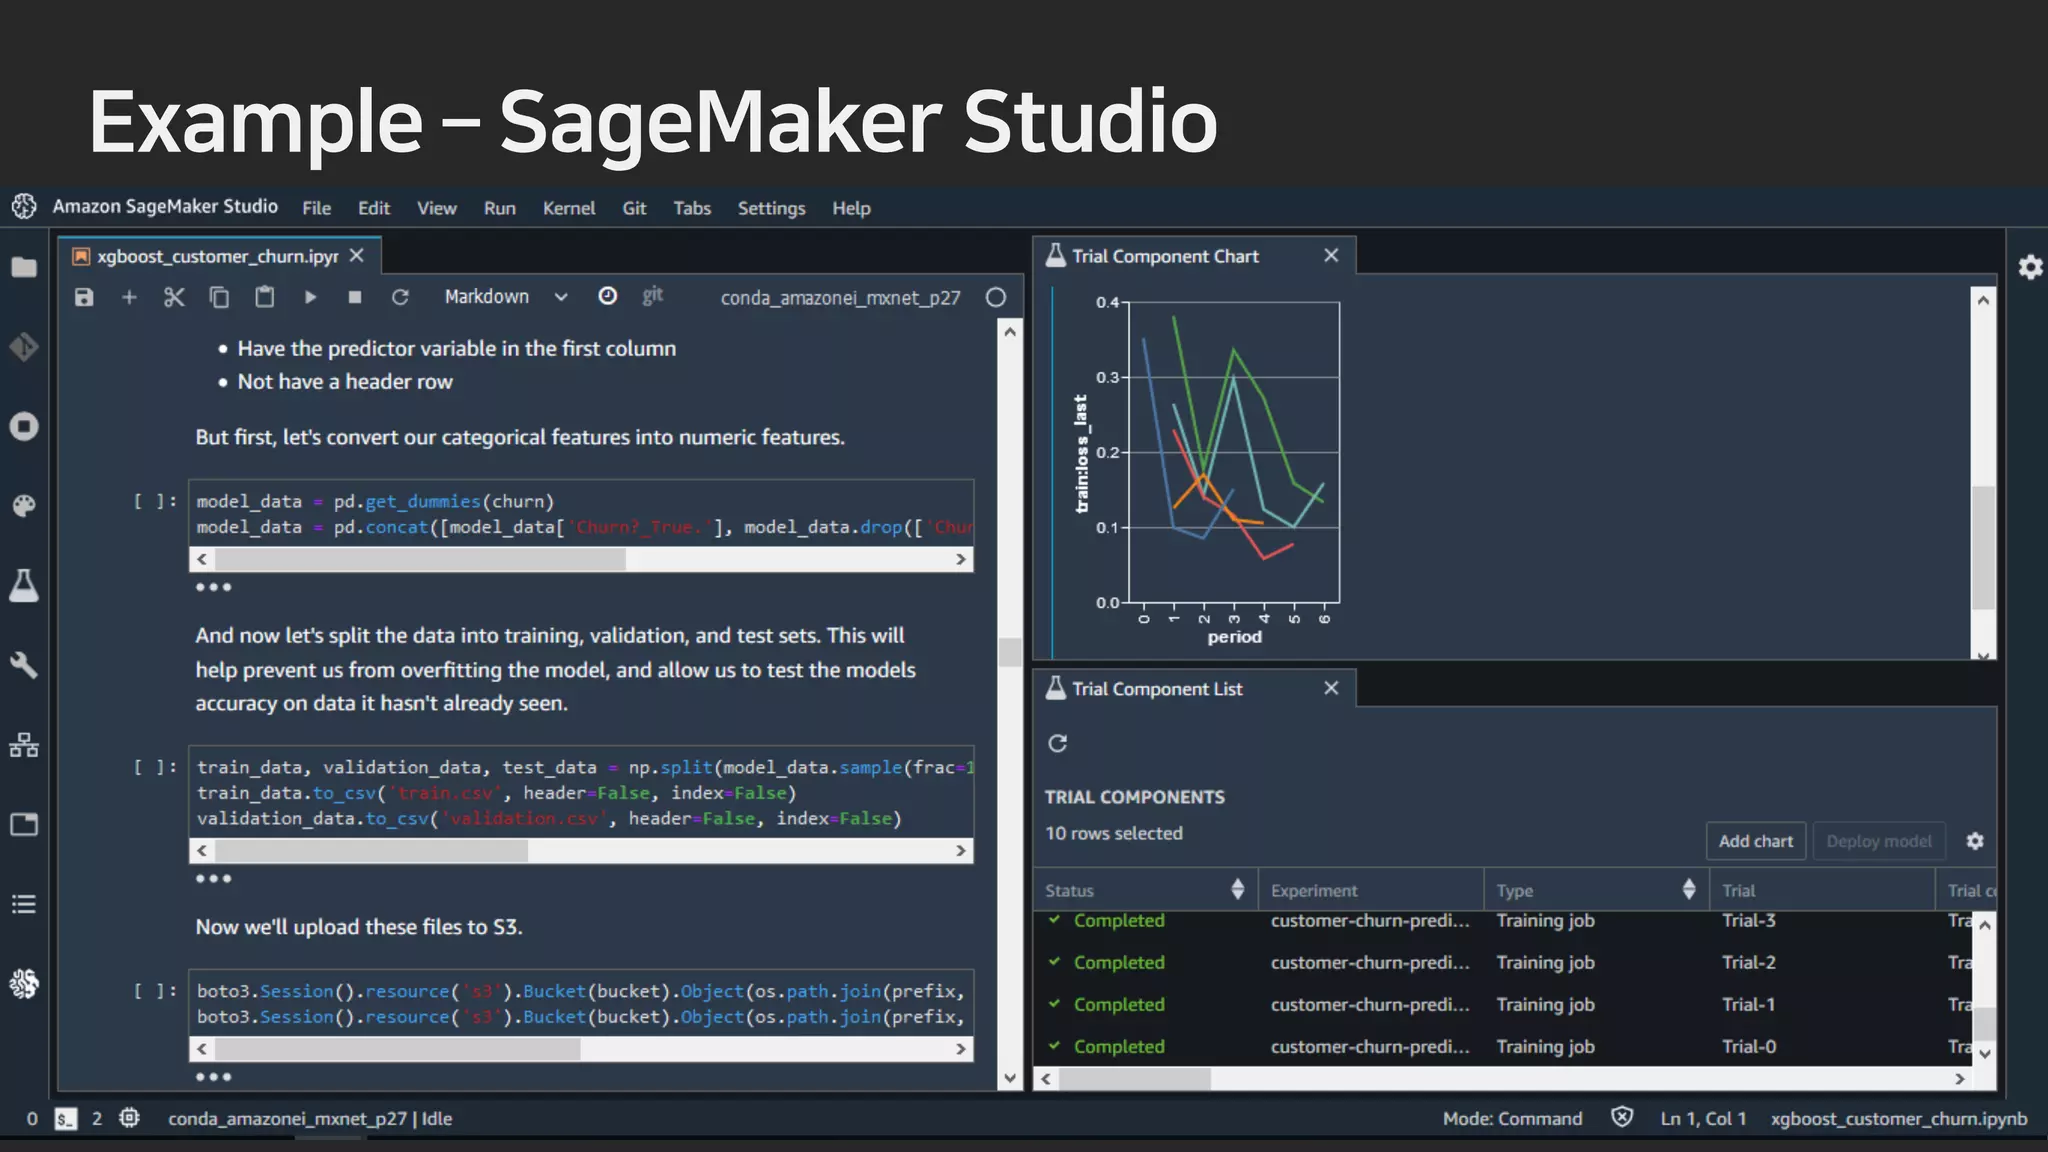Screen dimensions: 2048x1152
Task: Open the Markdown cell type dropdown
Action: coord(505,297)
